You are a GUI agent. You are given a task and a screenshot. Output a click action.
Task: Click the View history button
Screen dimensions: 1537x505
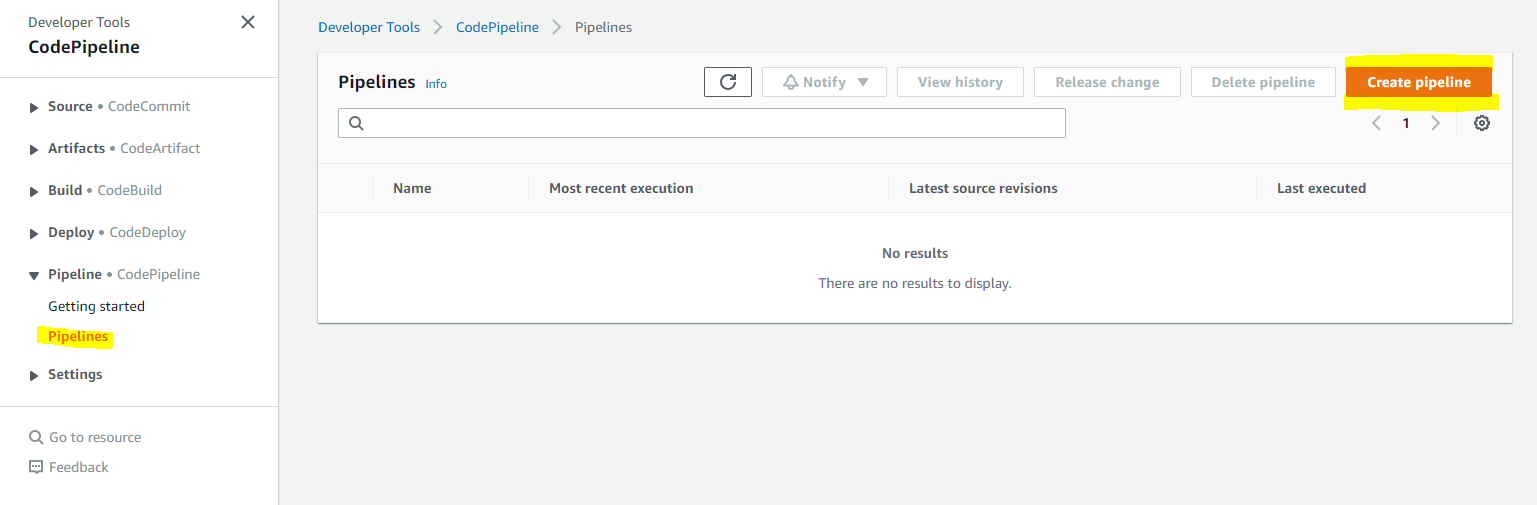960,82
